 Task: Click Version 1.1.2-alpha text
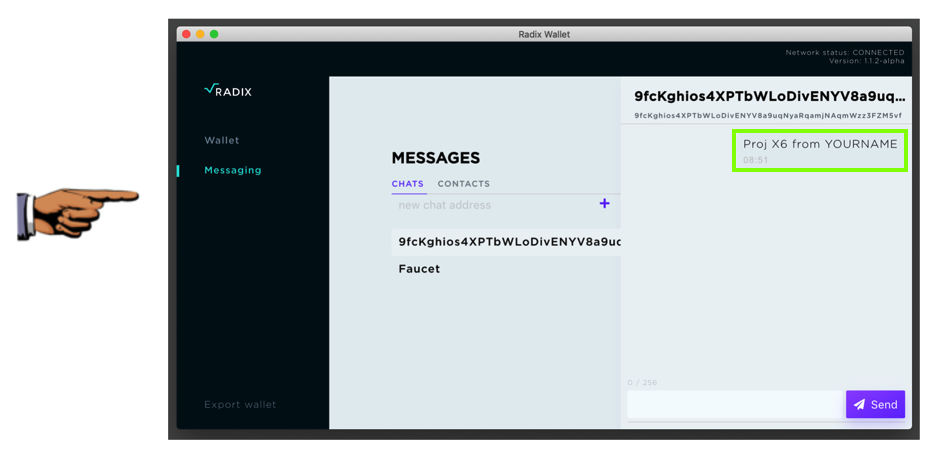click(x=866, y=61)
